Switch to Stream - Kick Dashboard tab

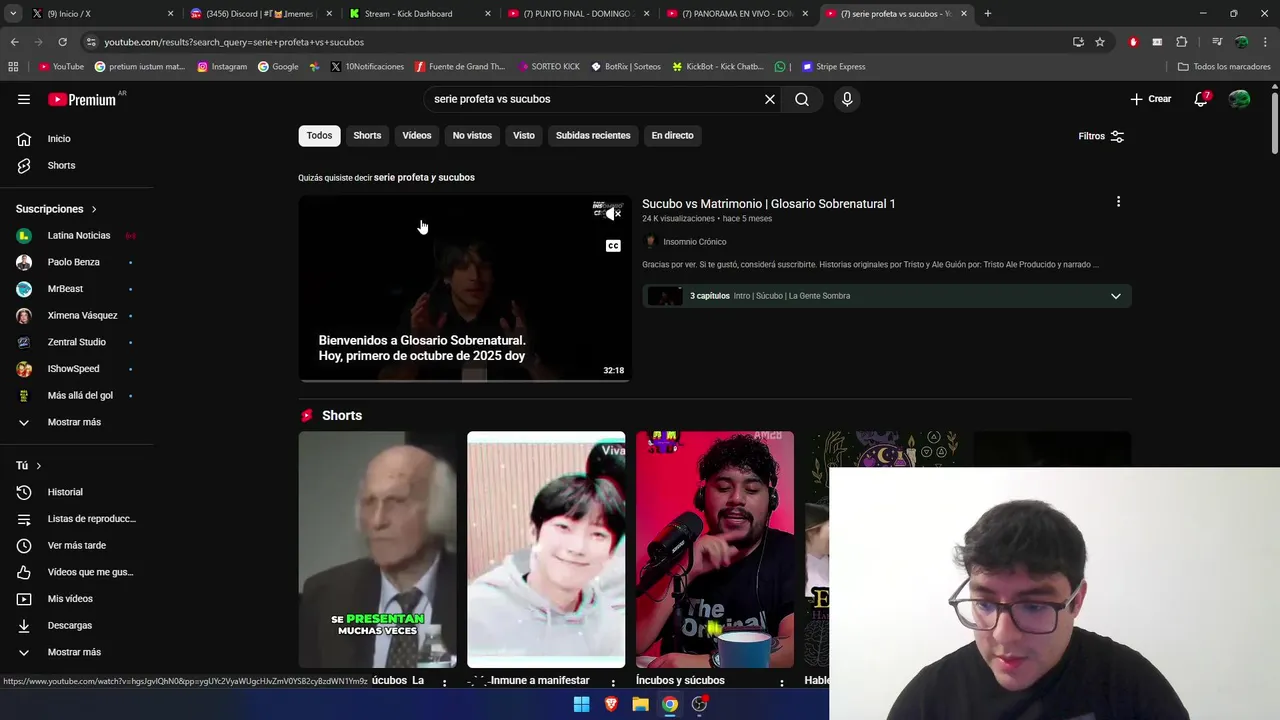(420, 14)
